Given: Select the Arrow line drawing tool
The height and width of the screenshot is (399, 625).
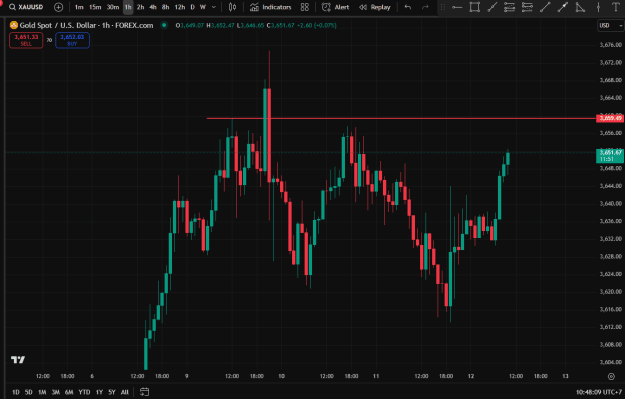Looking at the screenshot, I should (563, 7).
